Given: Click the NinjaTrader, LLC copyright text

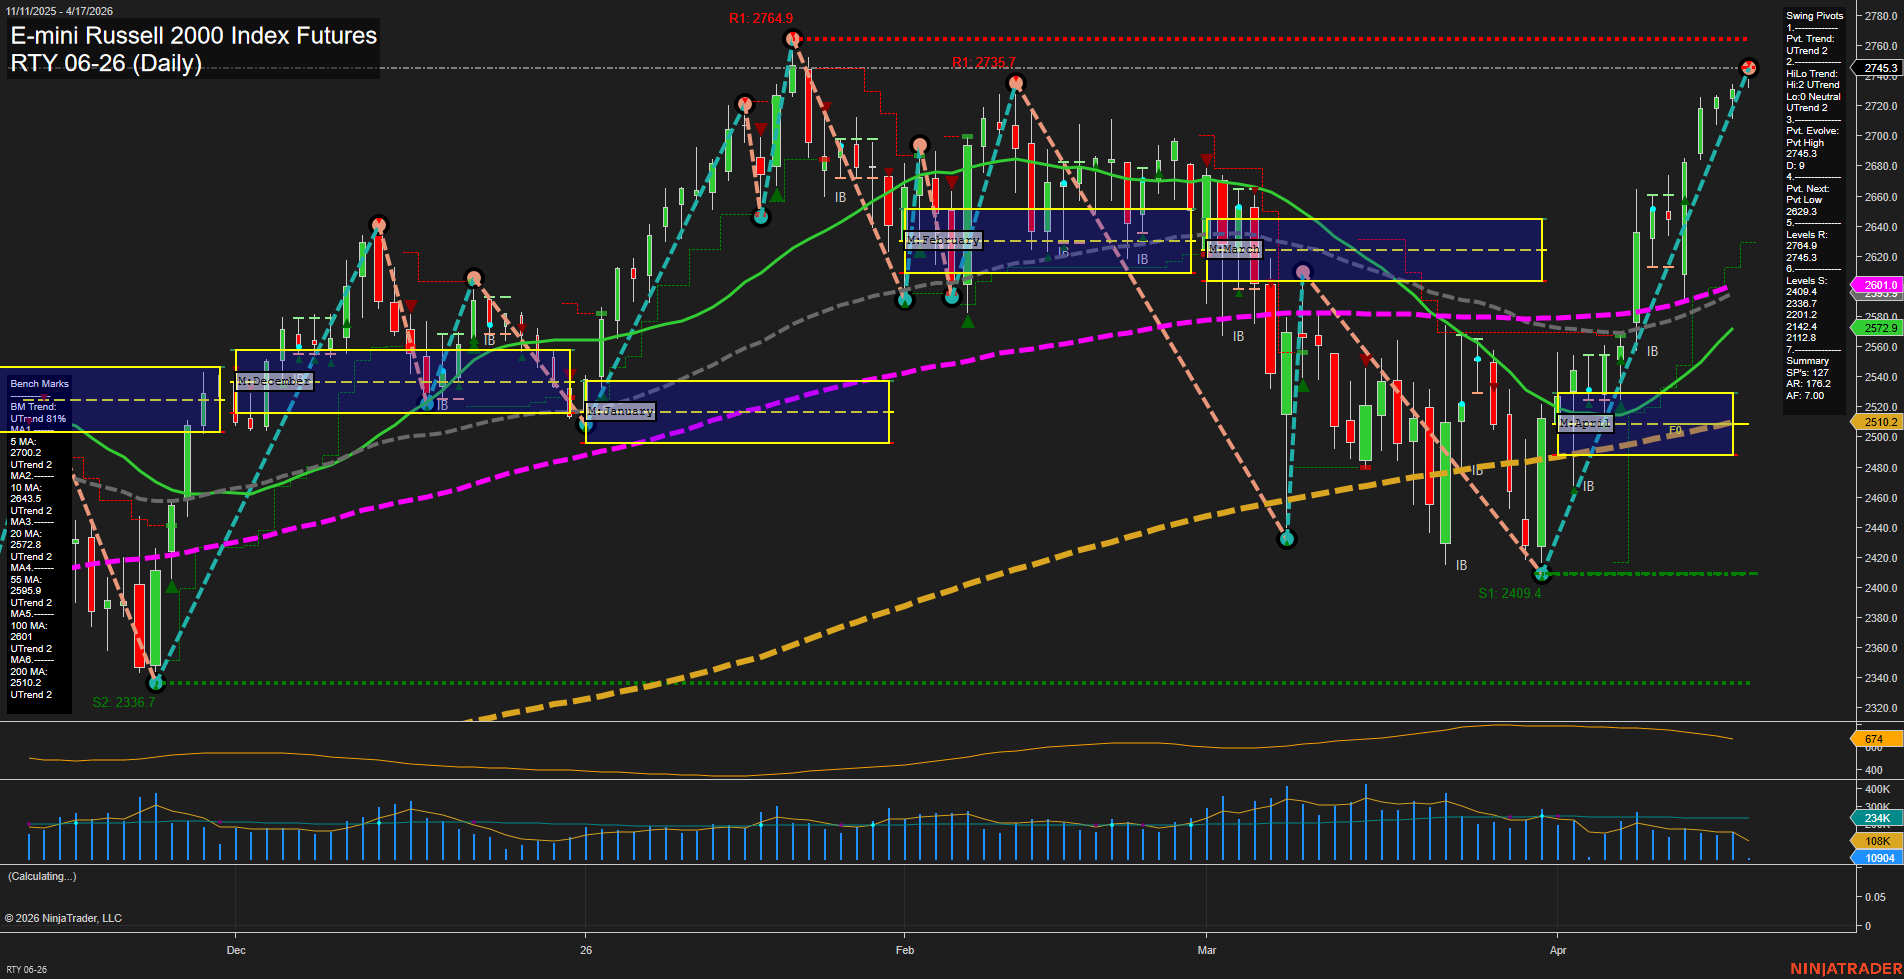Looking at the screenshot, I should [63, 918].
